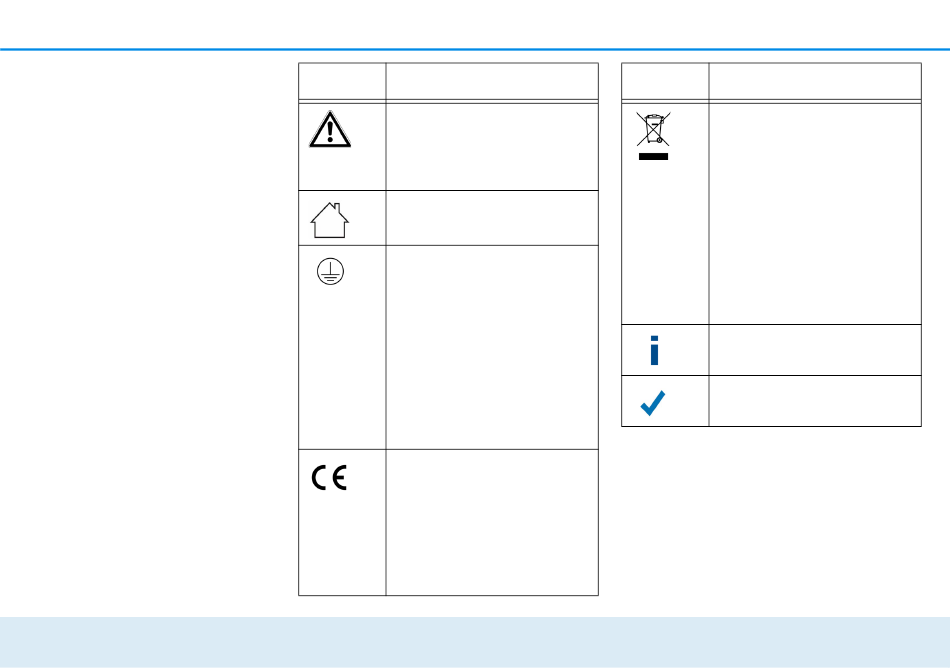Screen dimensions: 950x668
Task: Click the left table's wide header cell
Action: tap(491, 81)
